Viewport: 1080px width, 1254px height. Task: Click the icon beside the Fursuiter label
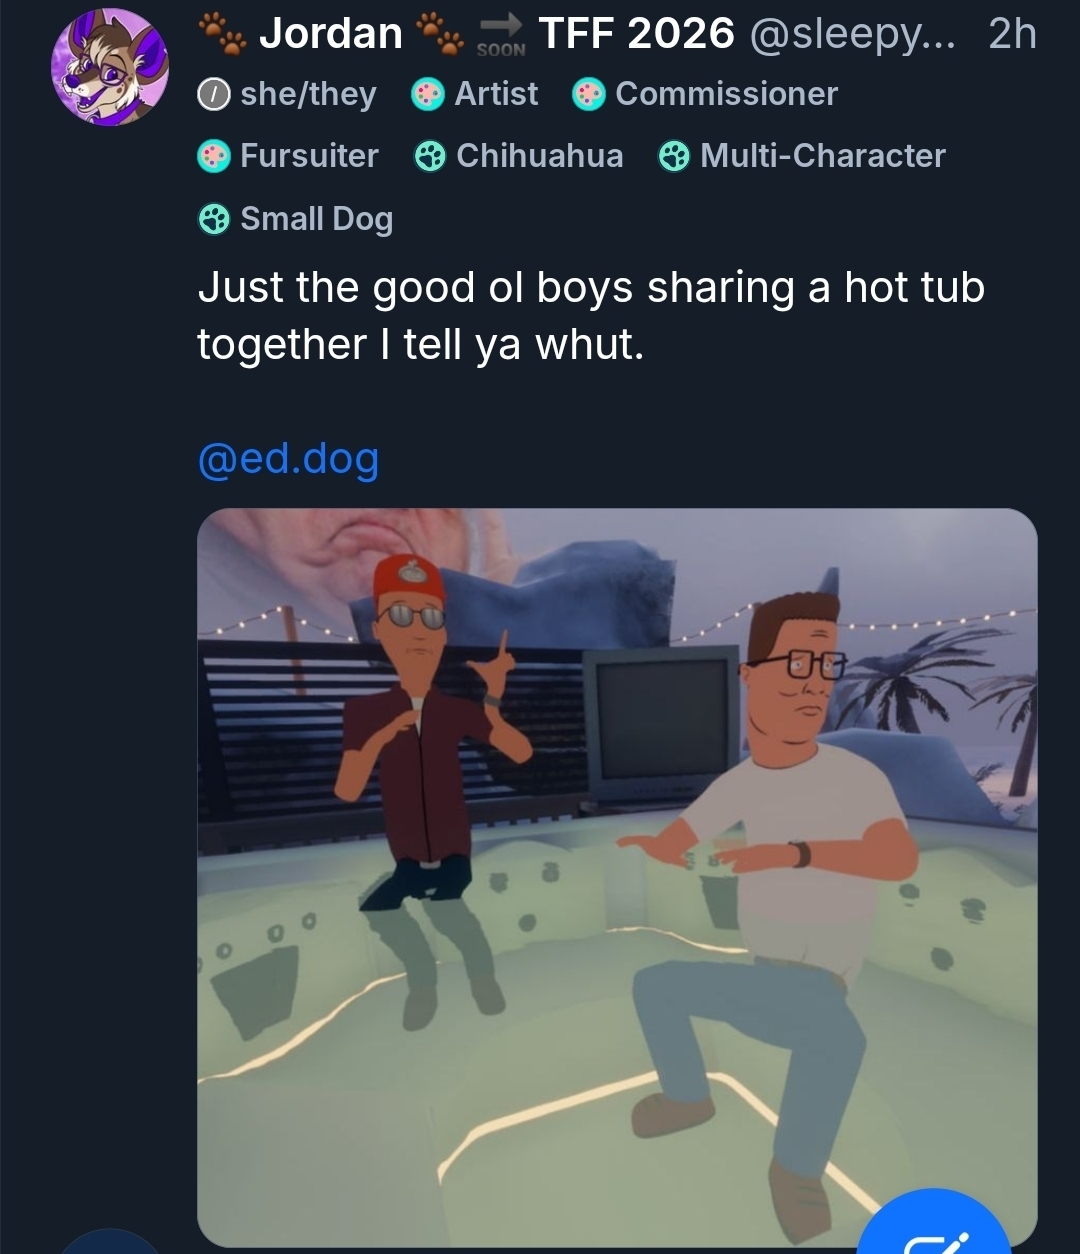(x=213, y=156)
